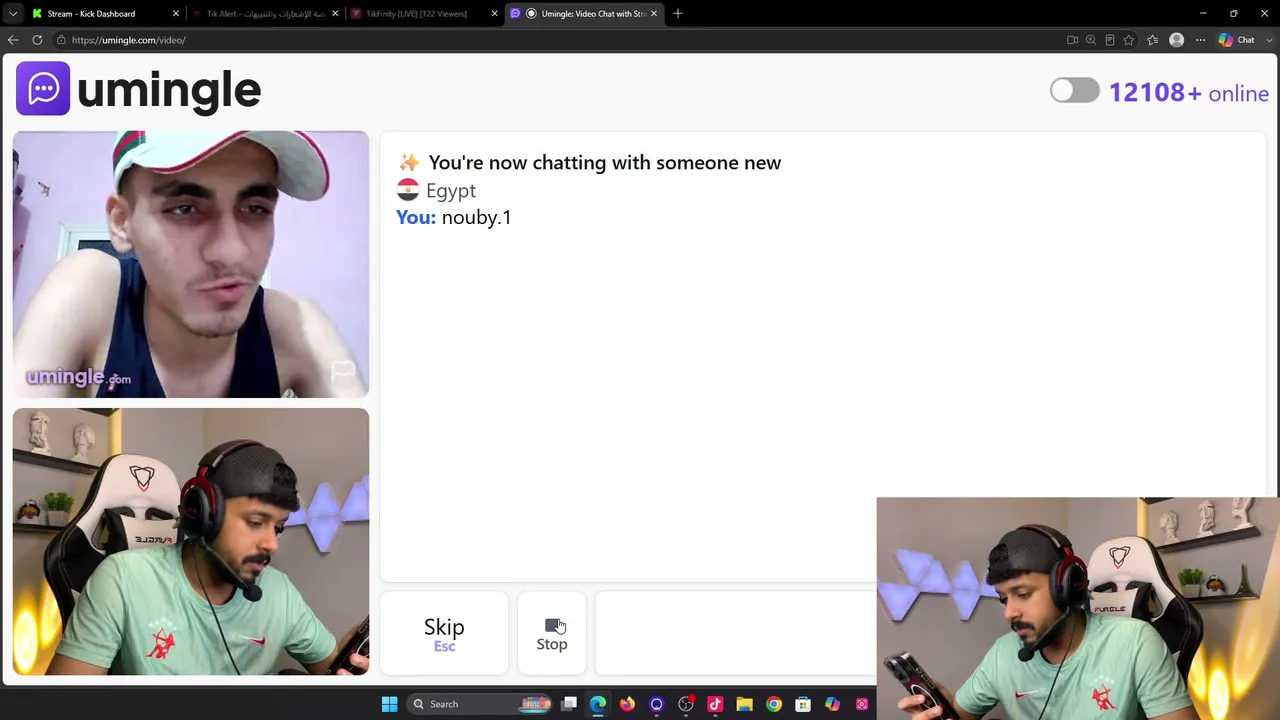Screen dimensions: 1280x720
Task: Open Microsoft Store from the taskbar
Action: tap(803, 704)
